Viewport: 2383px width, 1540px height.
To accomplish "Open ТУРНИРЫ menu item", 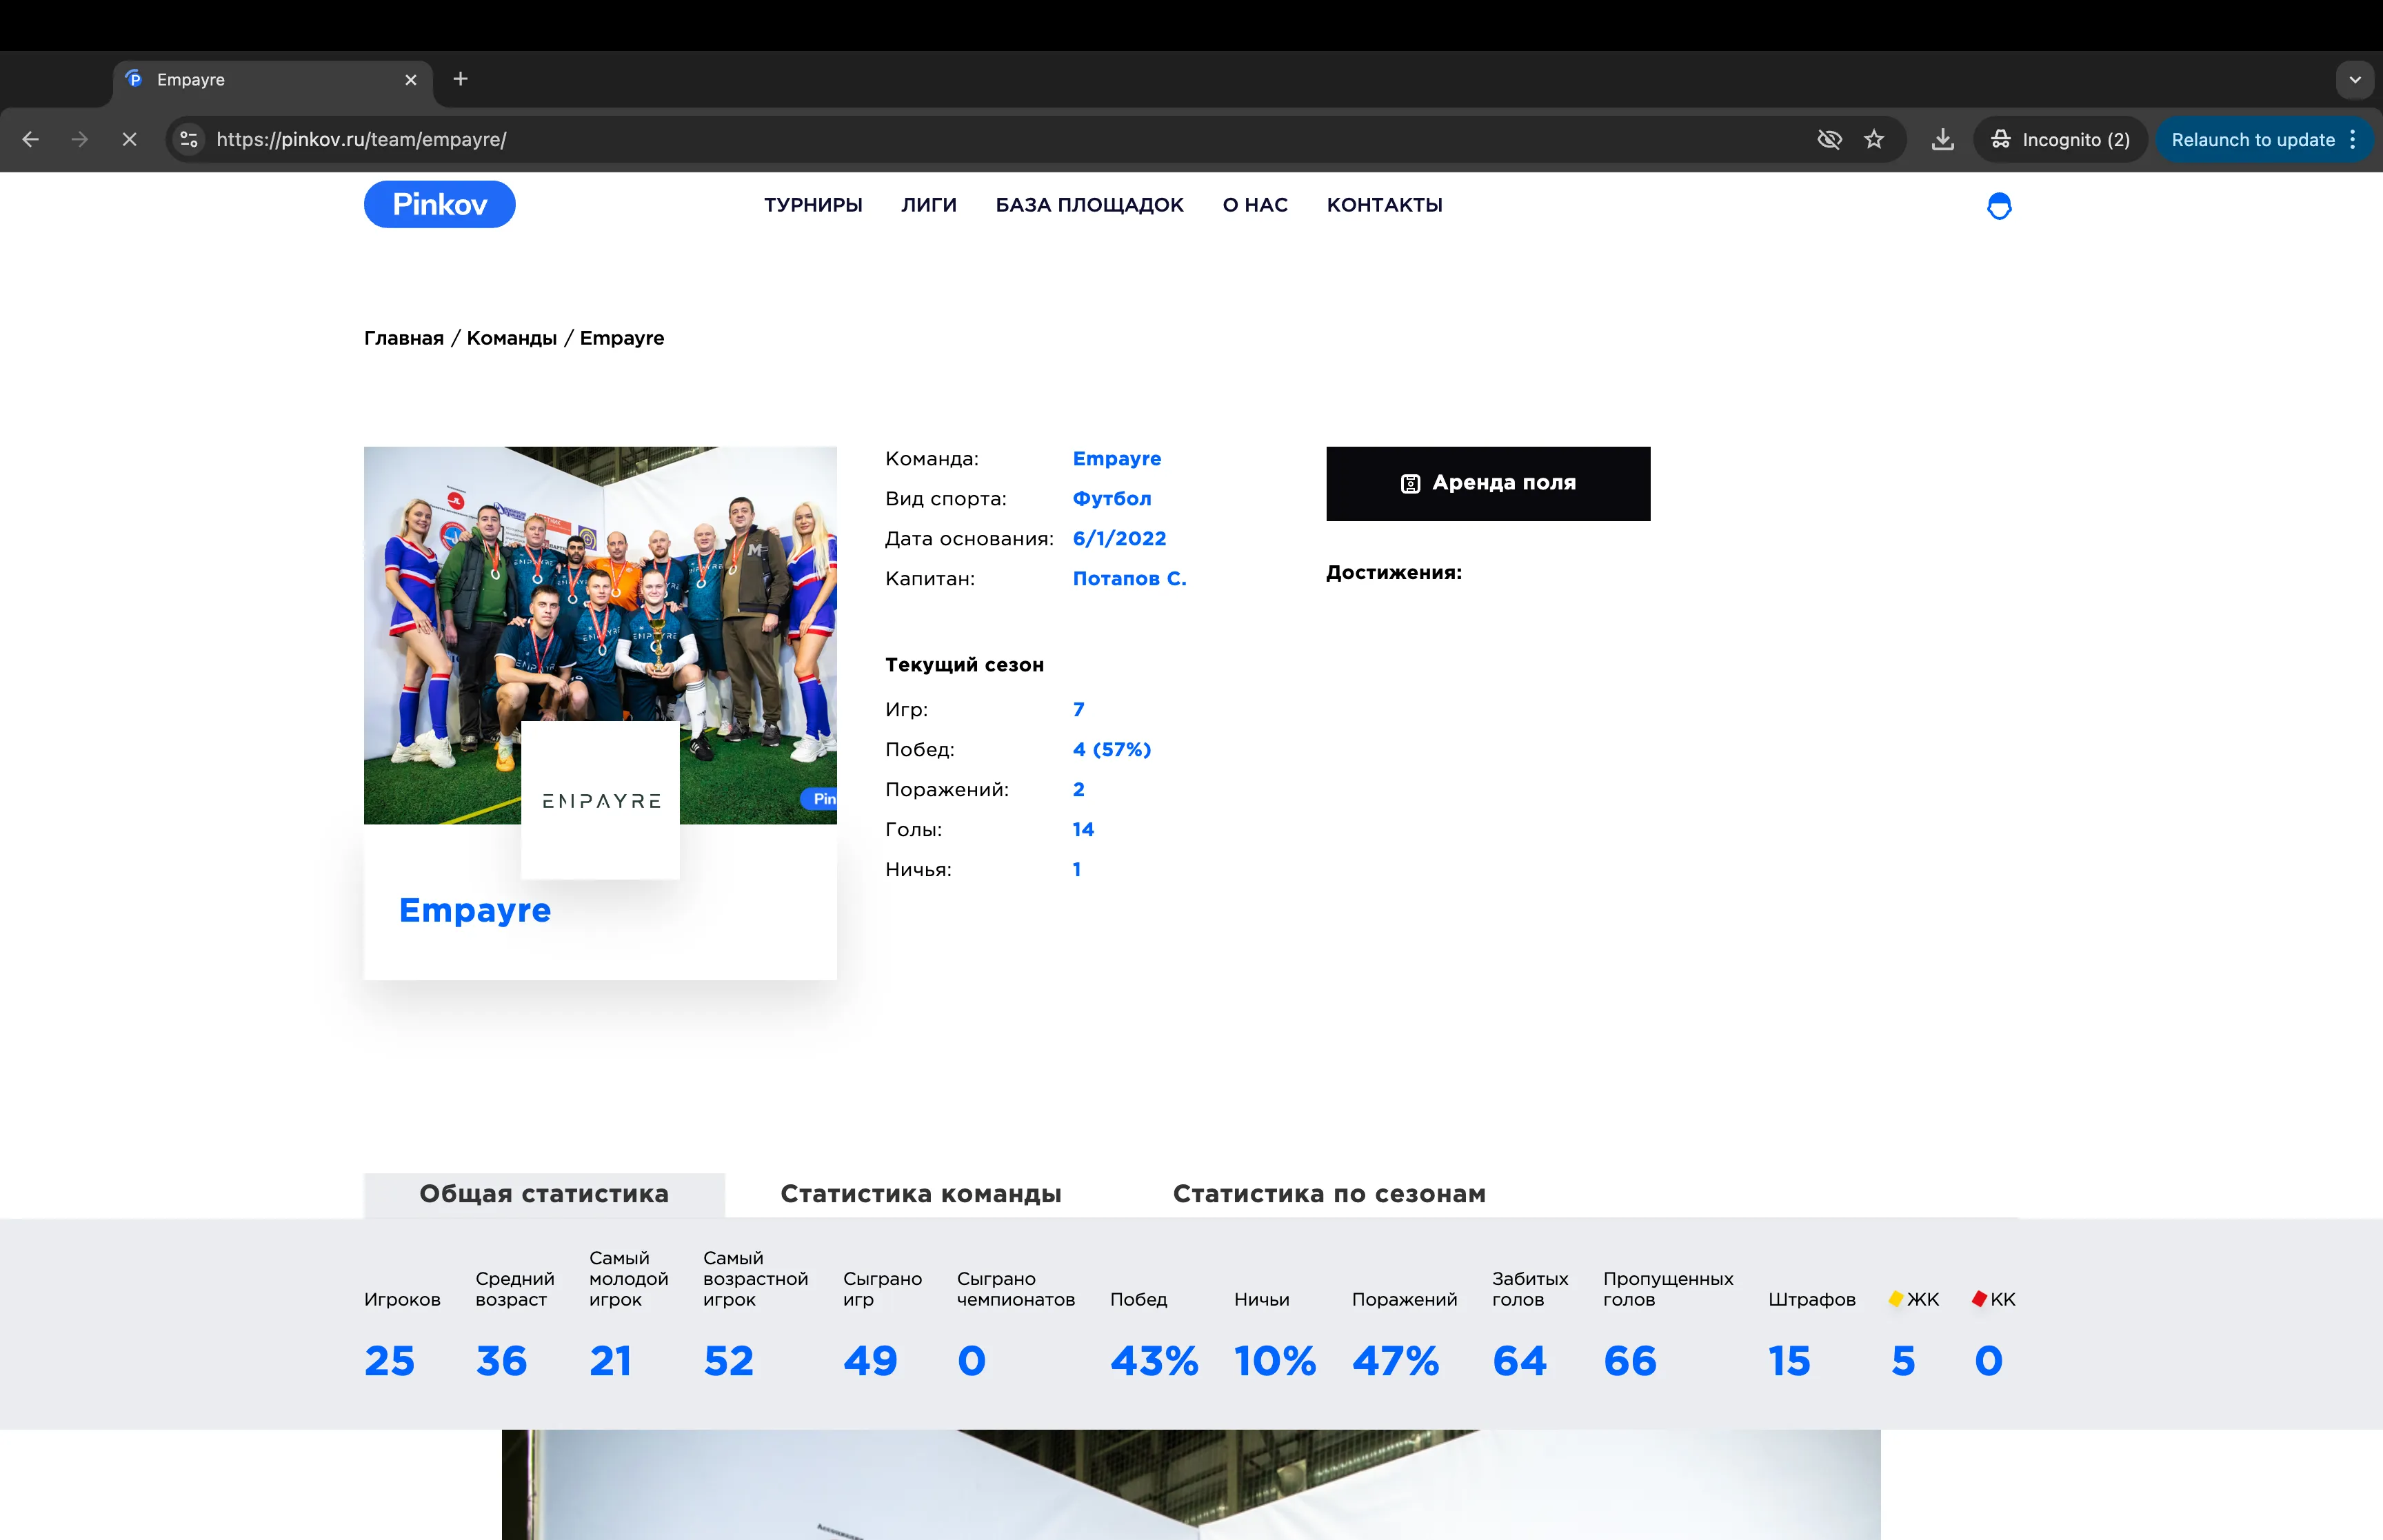I will (x=813, y=205).
